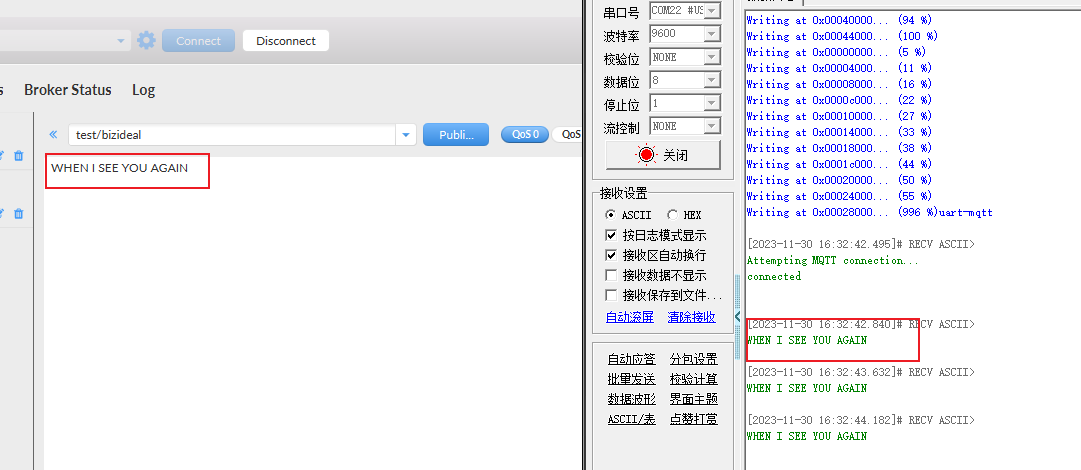Click the 清除接收 link
Image resolution: width=1081 pixels, height=470 pixels.
click(x=691, y=317)
